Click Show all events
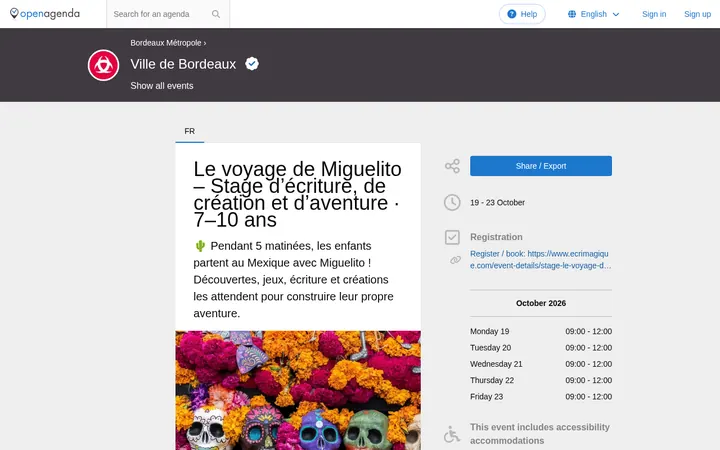This screenshot has width=720, height=450. click(162, 86)
